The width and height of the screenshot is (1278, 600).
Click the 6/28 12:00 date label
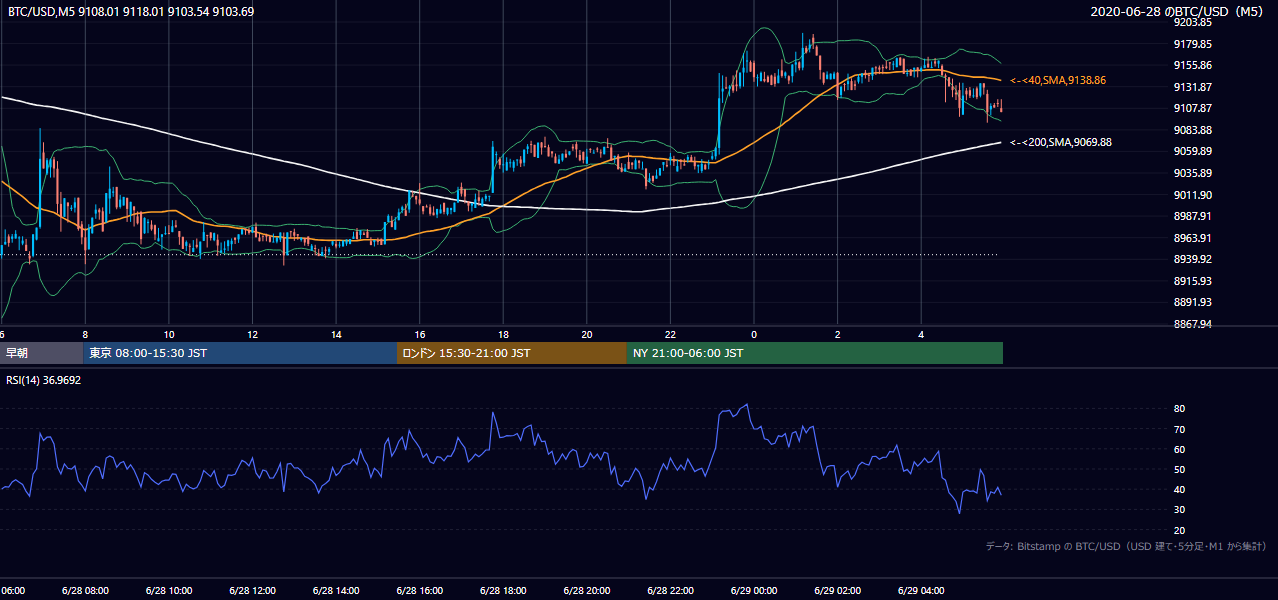point(252,591)
